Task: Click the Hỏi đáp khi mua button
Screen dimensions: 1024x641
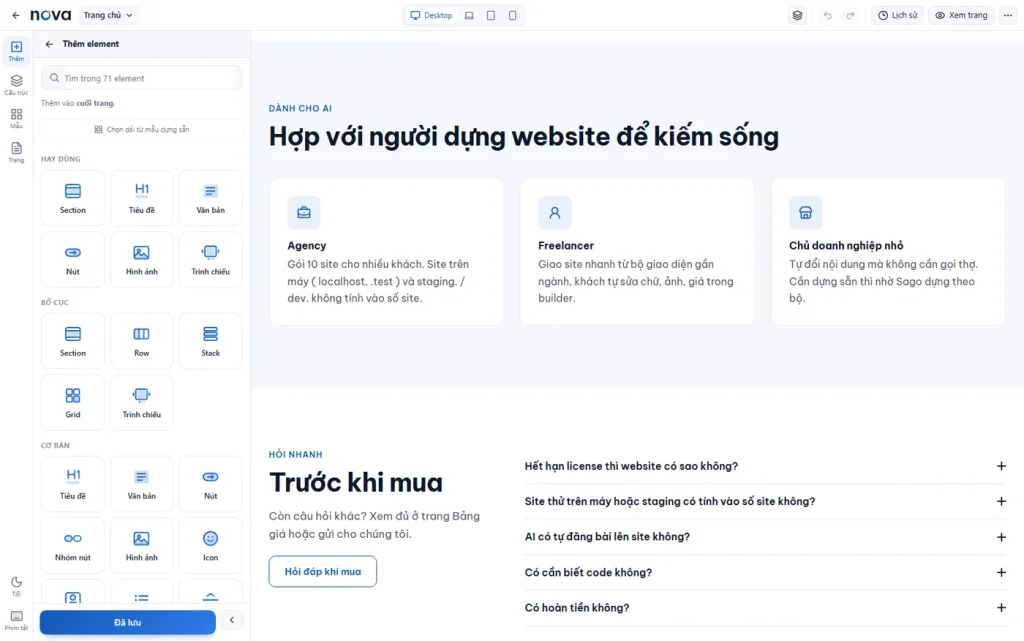Action: [323, 571]
